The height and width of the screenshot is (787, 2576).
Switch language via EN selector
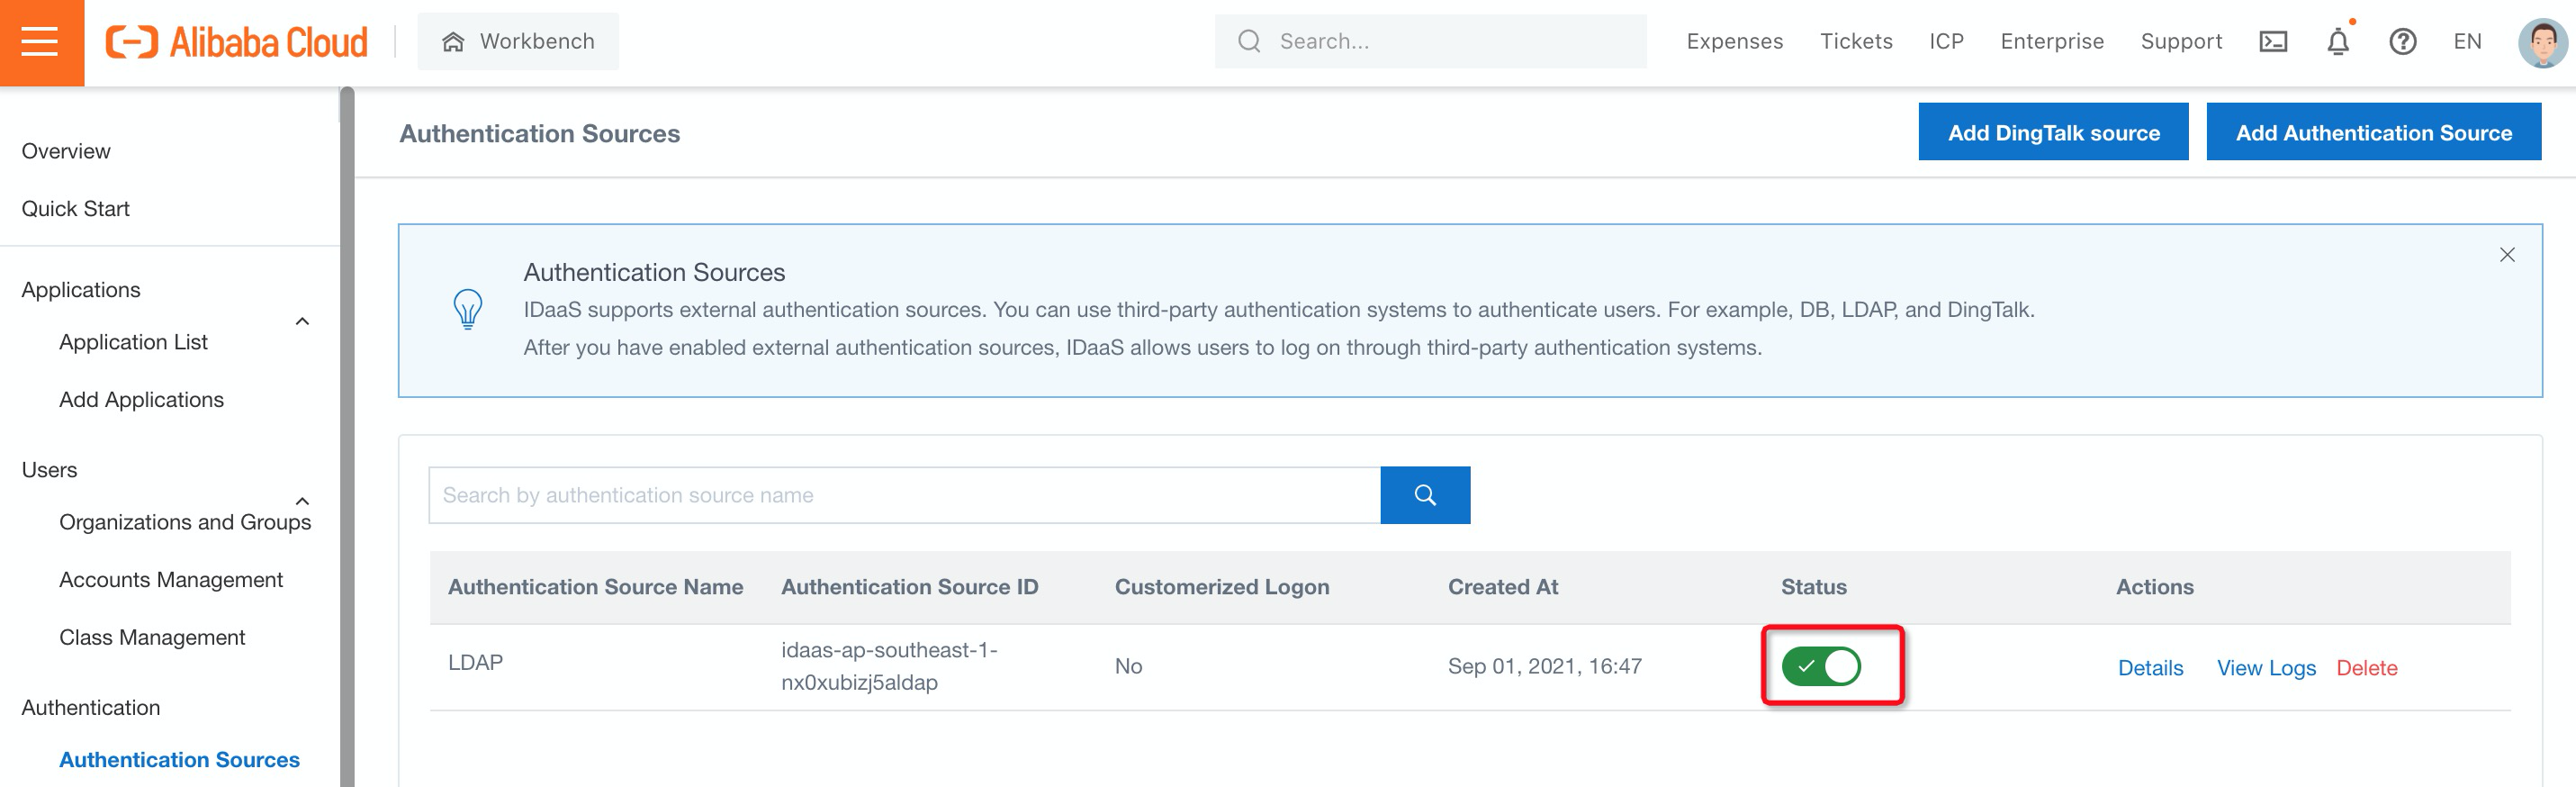tap(2466, 42)
